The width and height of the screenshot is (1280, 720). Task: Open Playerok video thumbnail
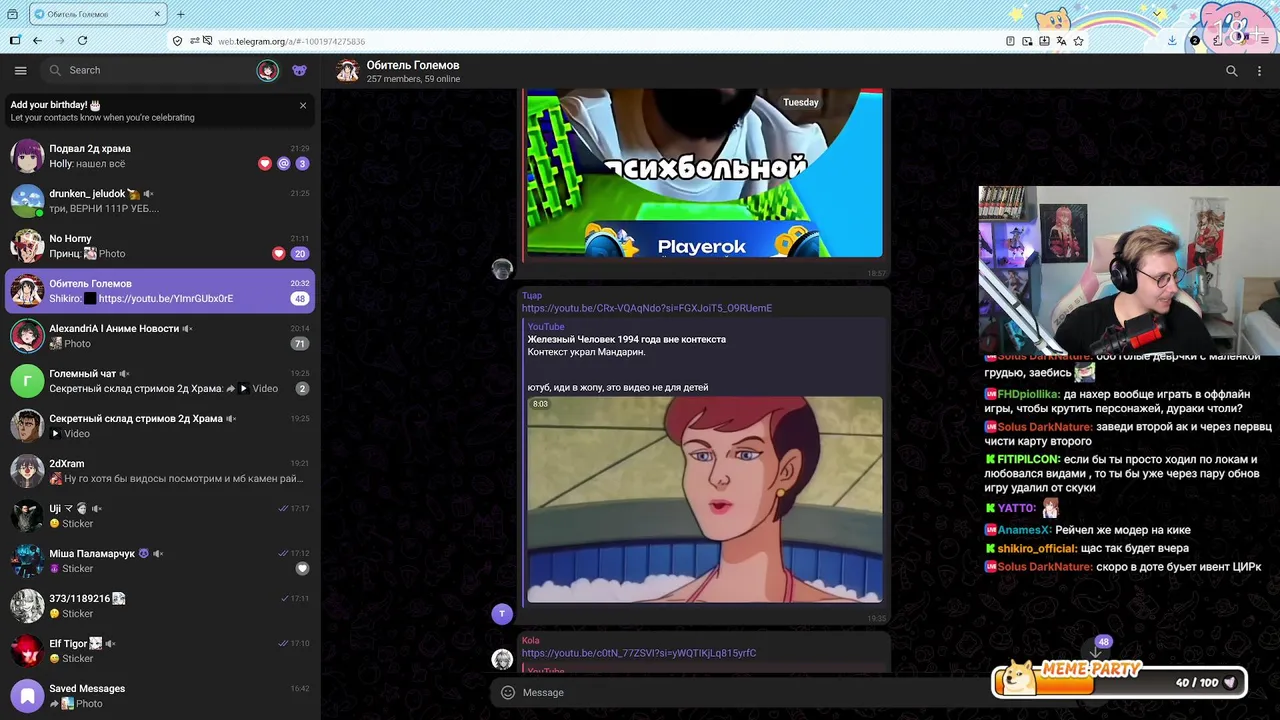coord(705,173)
